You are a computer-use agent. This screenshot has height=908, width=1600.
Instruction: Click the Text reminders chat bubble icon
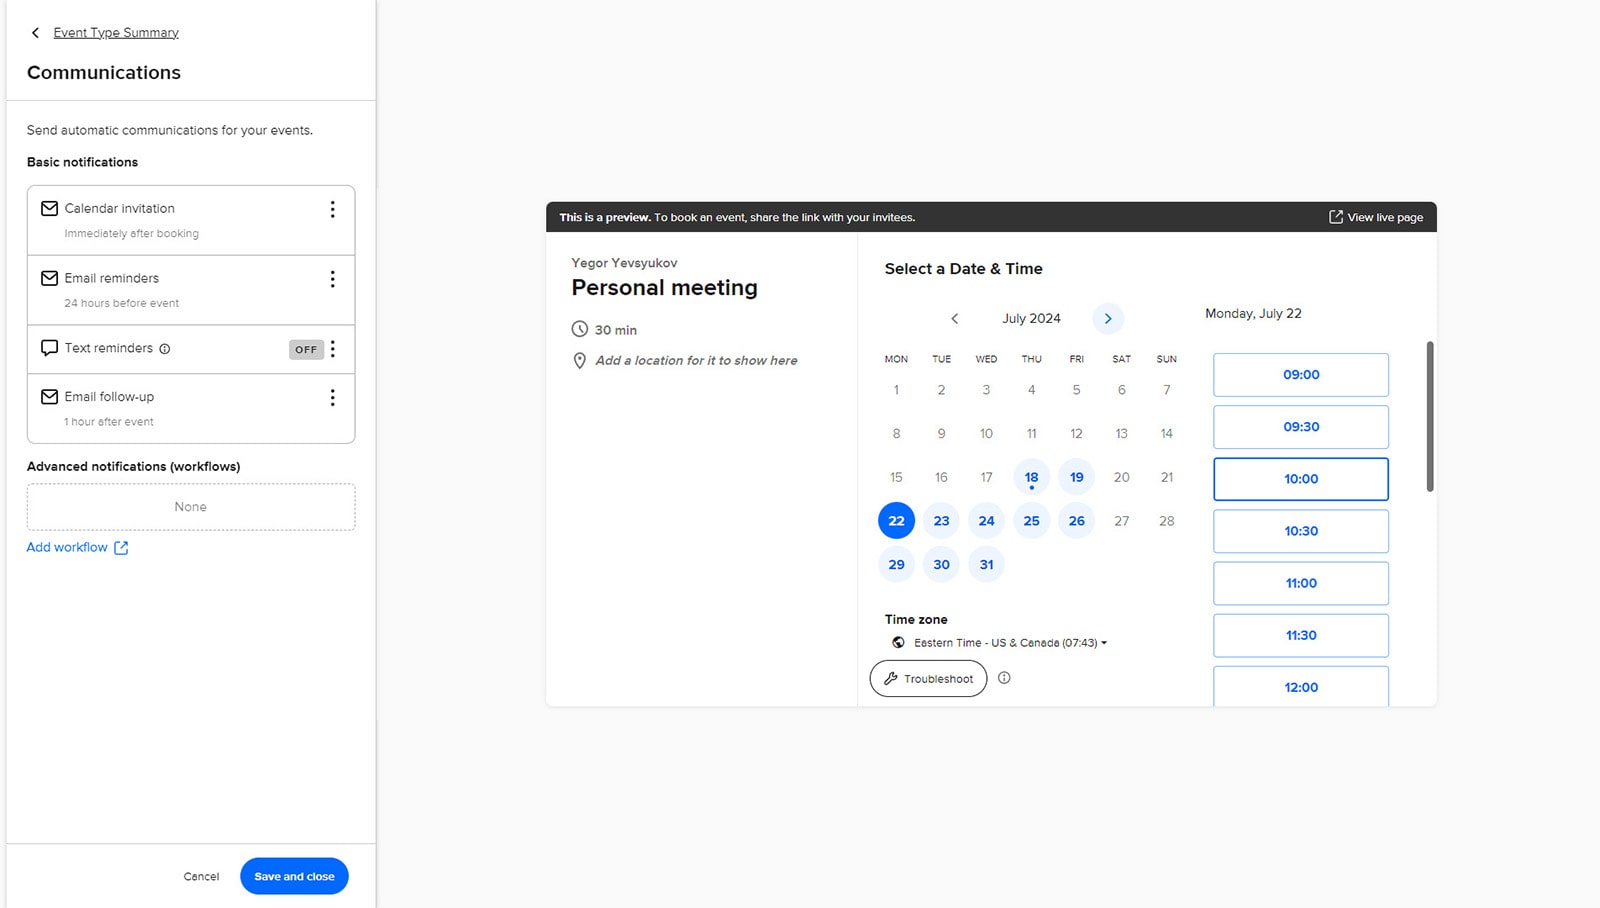pos(49,348)
